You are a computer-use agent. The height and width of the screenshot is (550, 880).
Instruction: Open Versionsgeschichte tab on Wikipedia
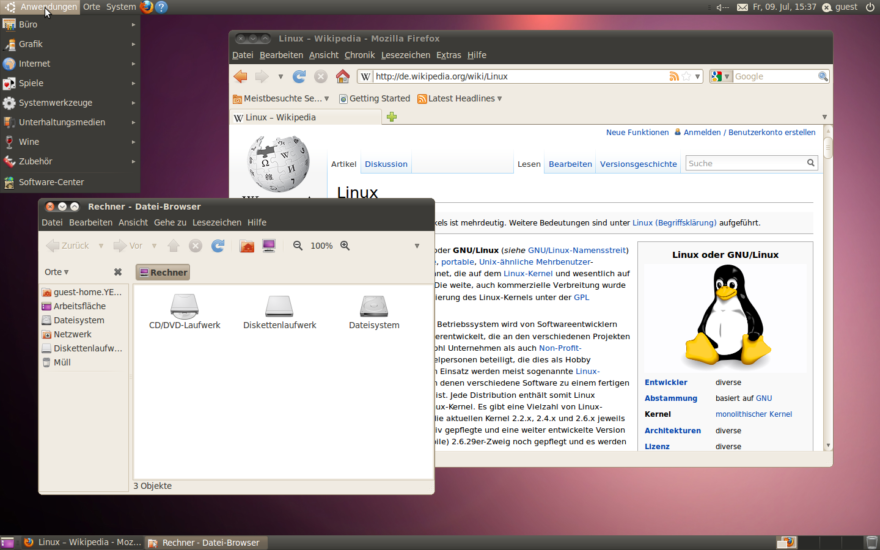[x=638, y=164]
